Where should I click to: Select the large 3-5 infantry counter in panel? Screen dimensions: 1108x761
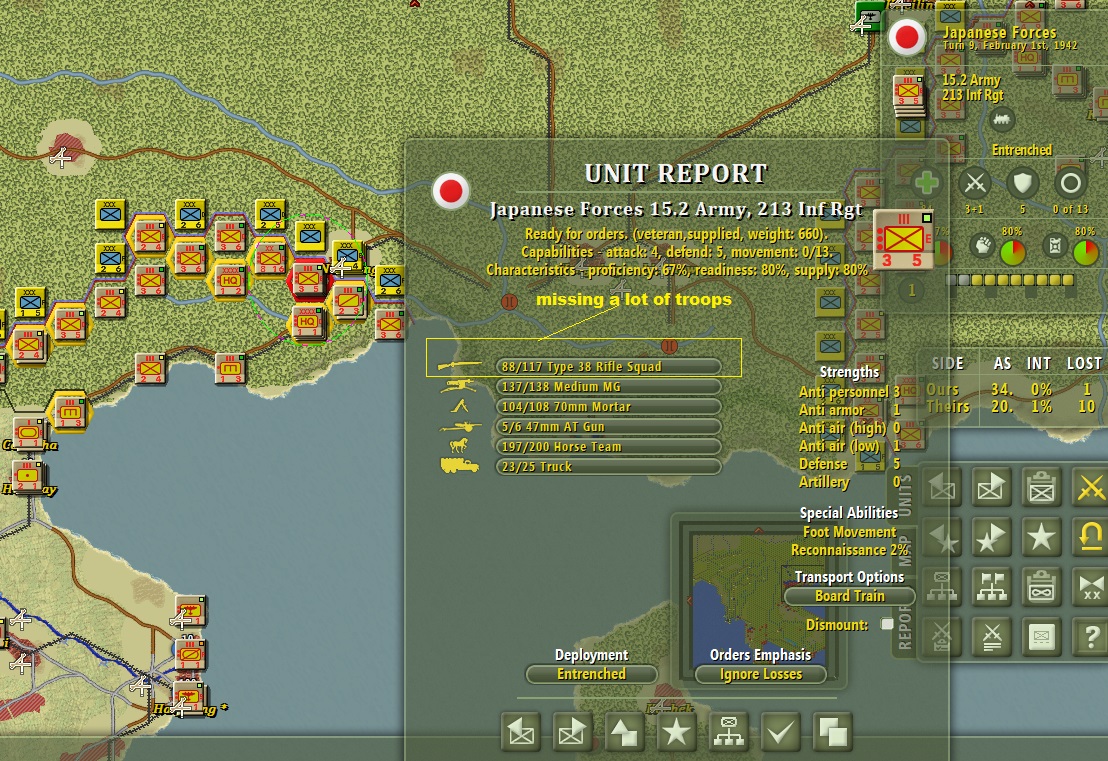point(904,240)
